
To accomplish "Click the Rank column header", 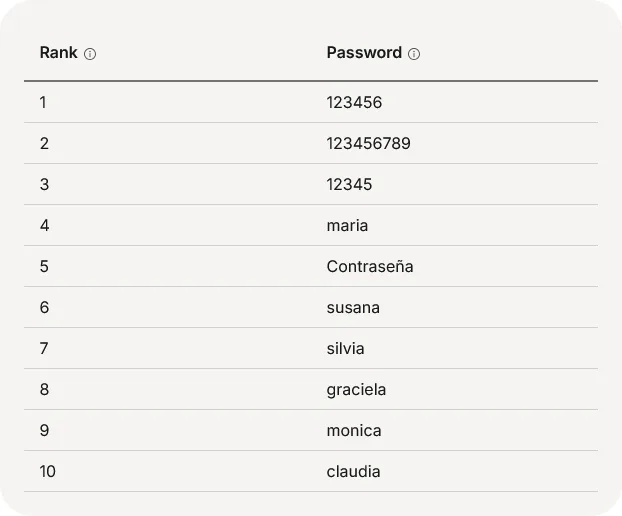I will [59, 53].
